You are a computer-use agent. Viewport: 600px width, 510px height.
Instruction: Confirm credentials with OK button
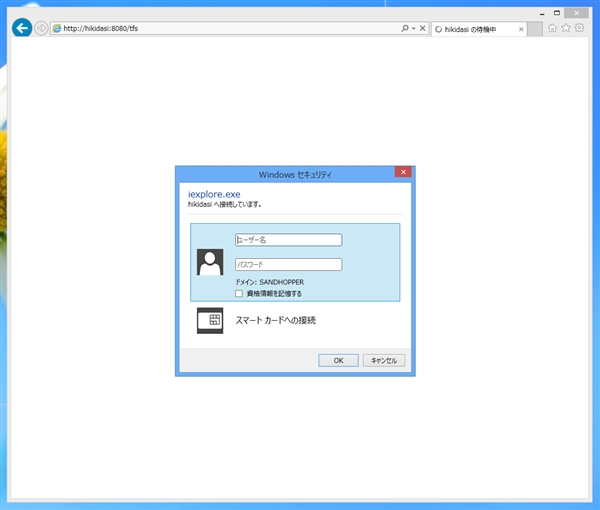point(338,360)
